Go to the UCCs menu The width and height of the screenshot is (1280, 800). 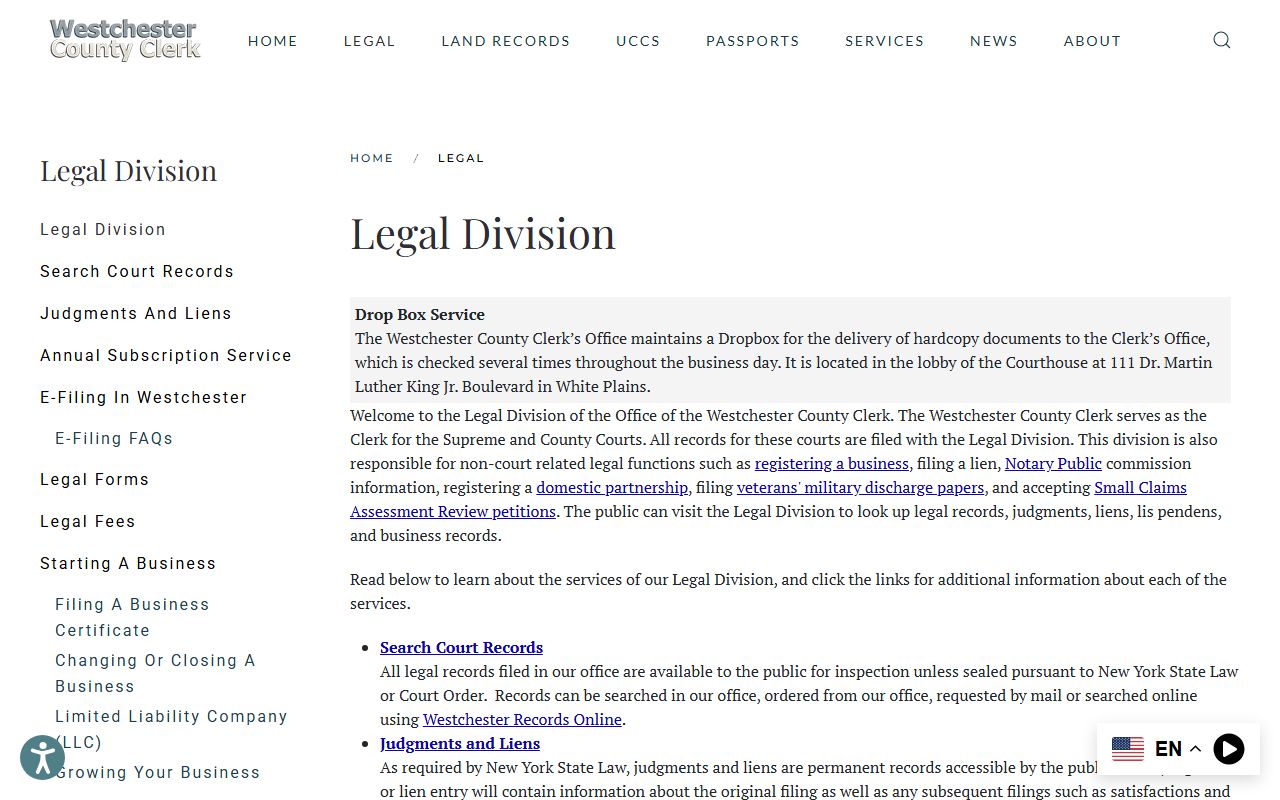tap(638, 41)
